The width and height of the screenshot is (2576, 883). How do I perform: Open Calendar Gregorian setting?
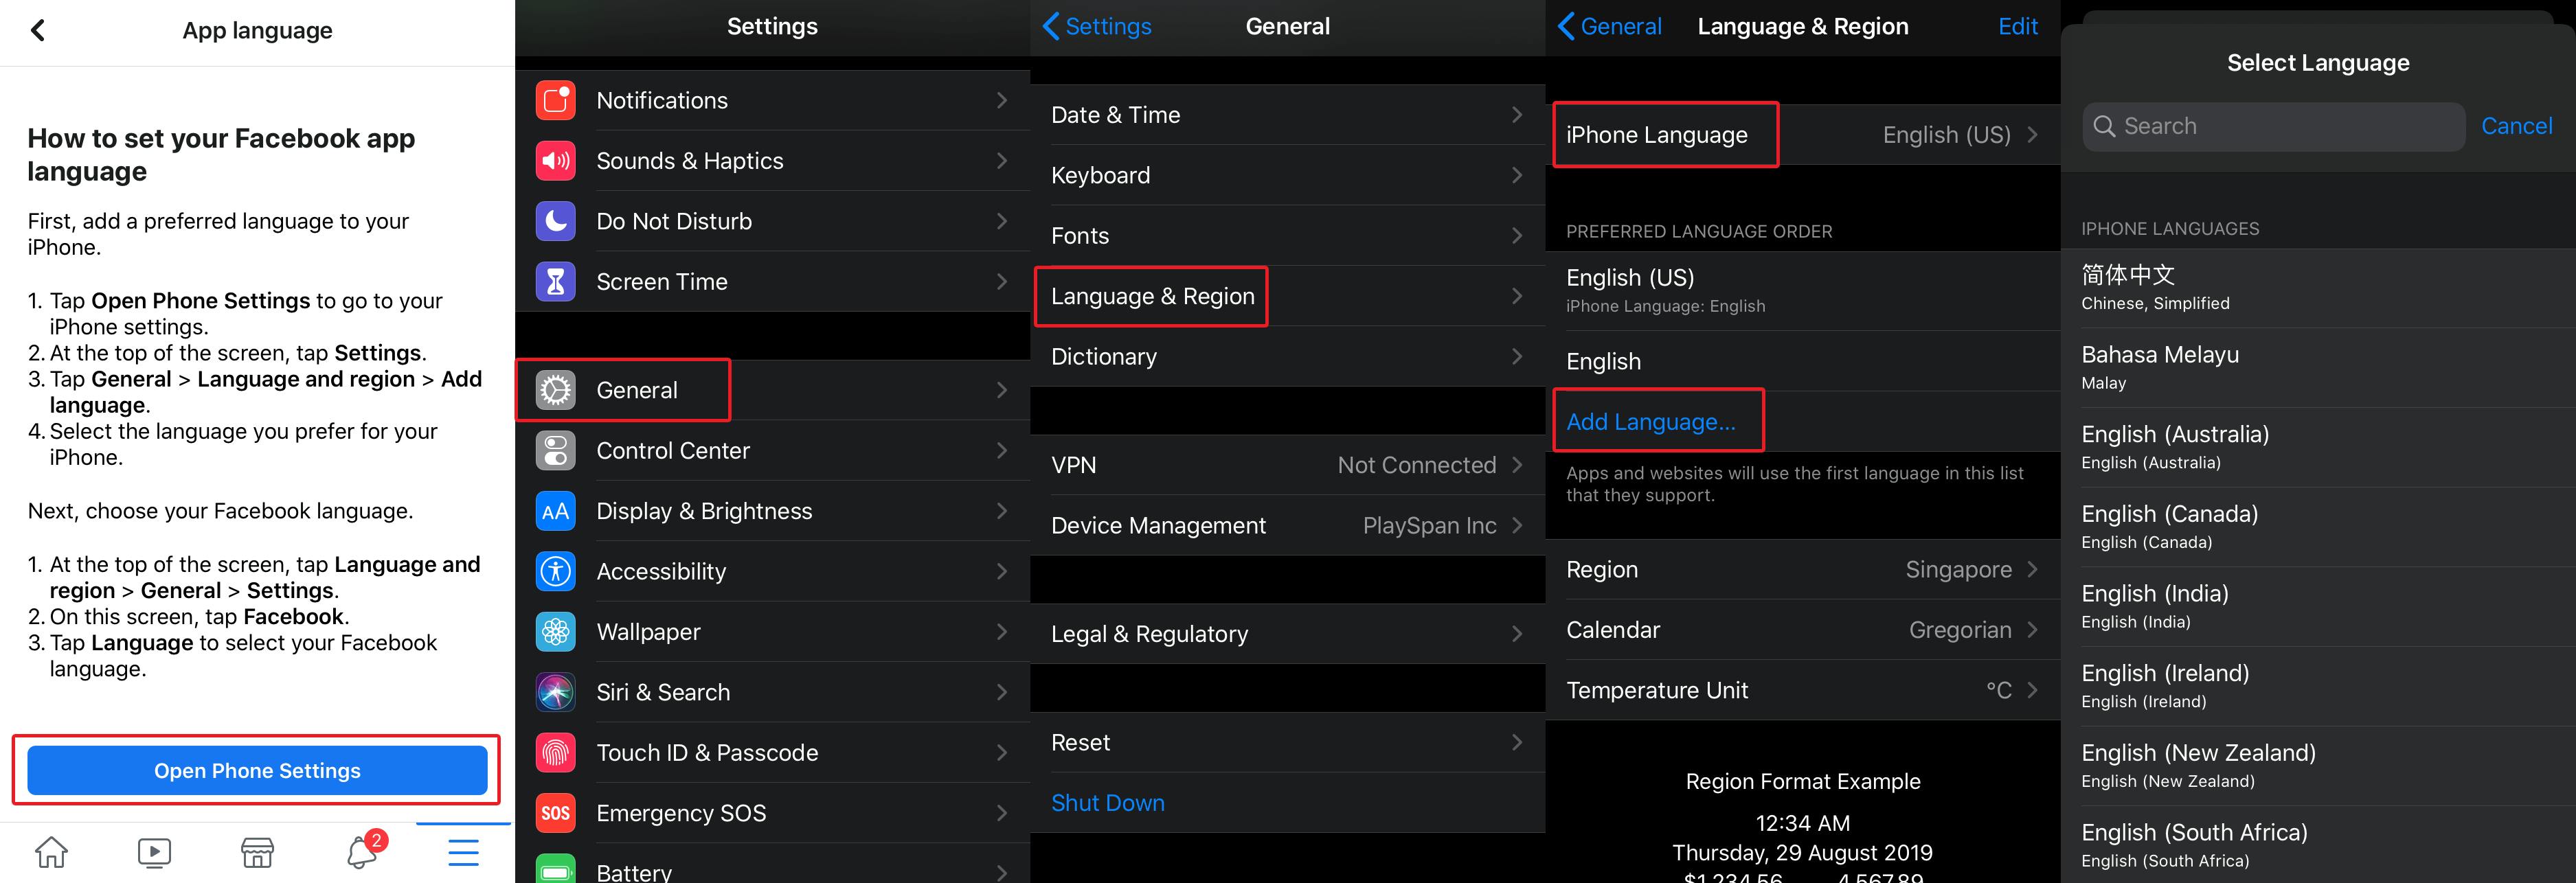point(1802,630)
